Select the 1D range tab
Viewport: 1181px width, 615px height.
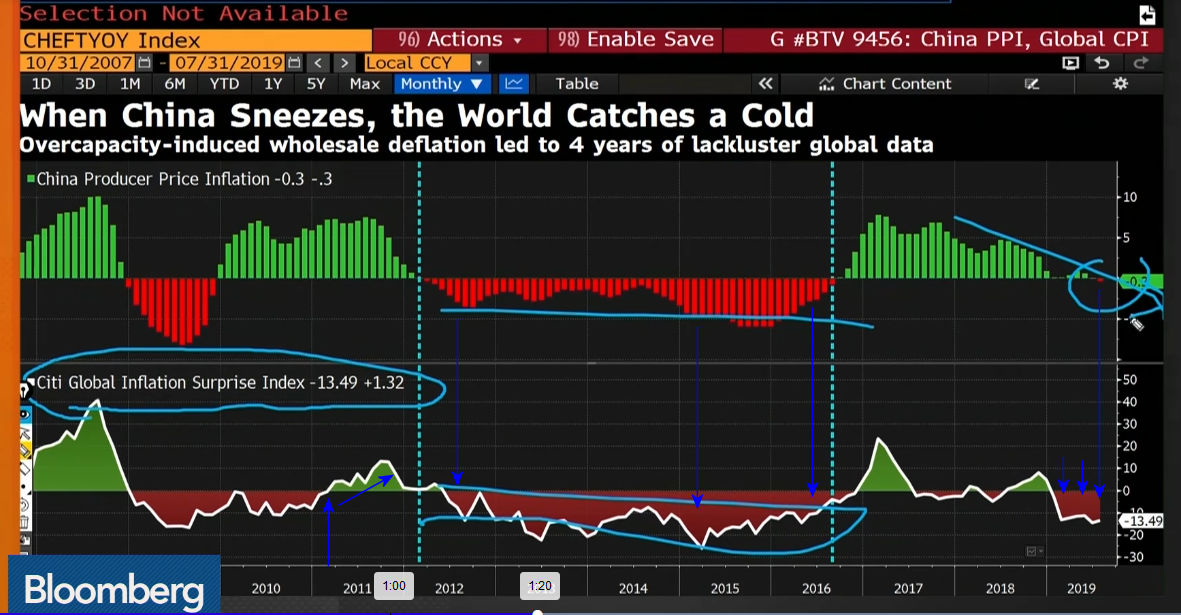tap(41, 84)
